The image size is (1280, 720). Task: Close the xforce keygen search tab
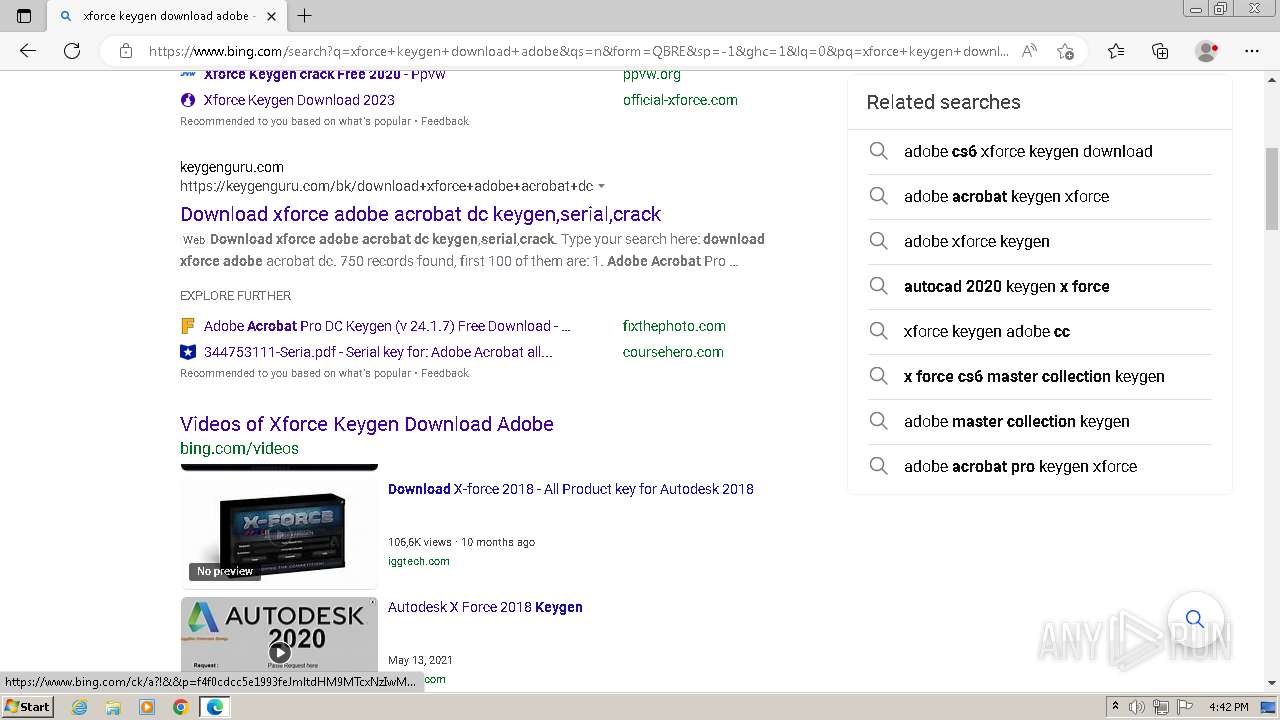[271, 16]
